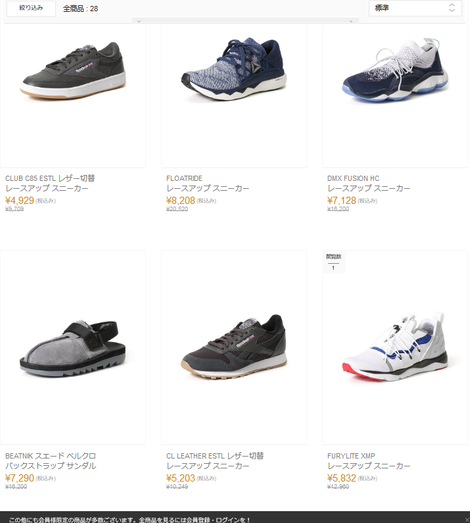Screen dimensions: 470x523
Task: Expand the 標準 sort order dropdown
Action: point(415,8)
